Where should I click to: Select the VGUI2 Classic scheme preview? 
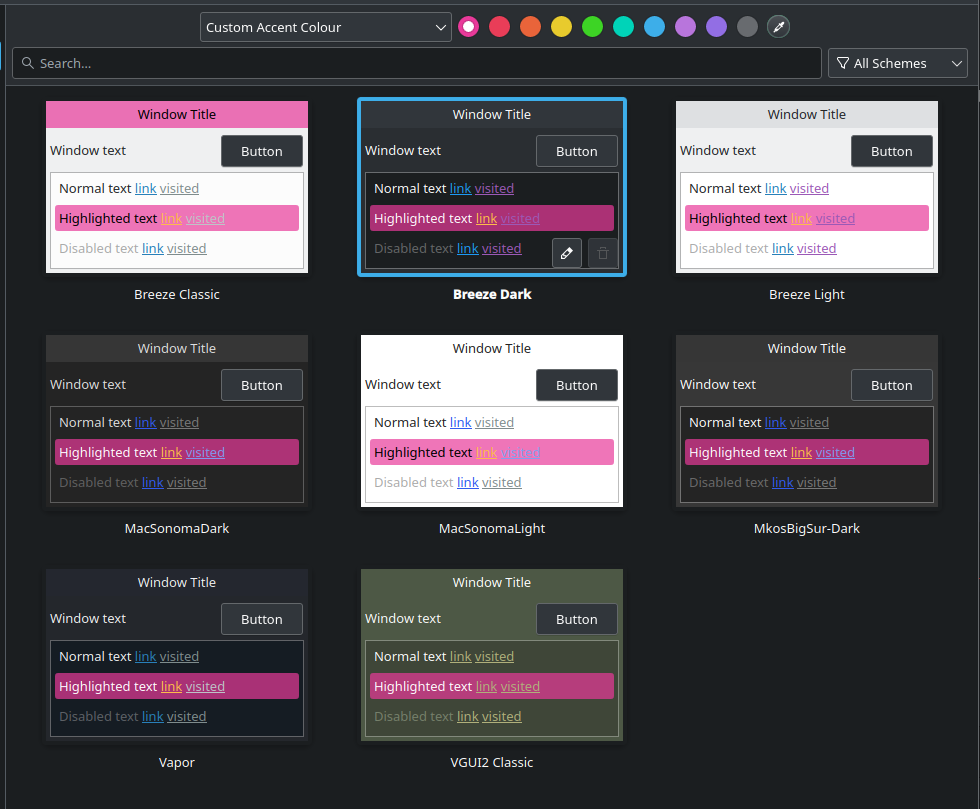pyautogui.click(x=492, y=655)
